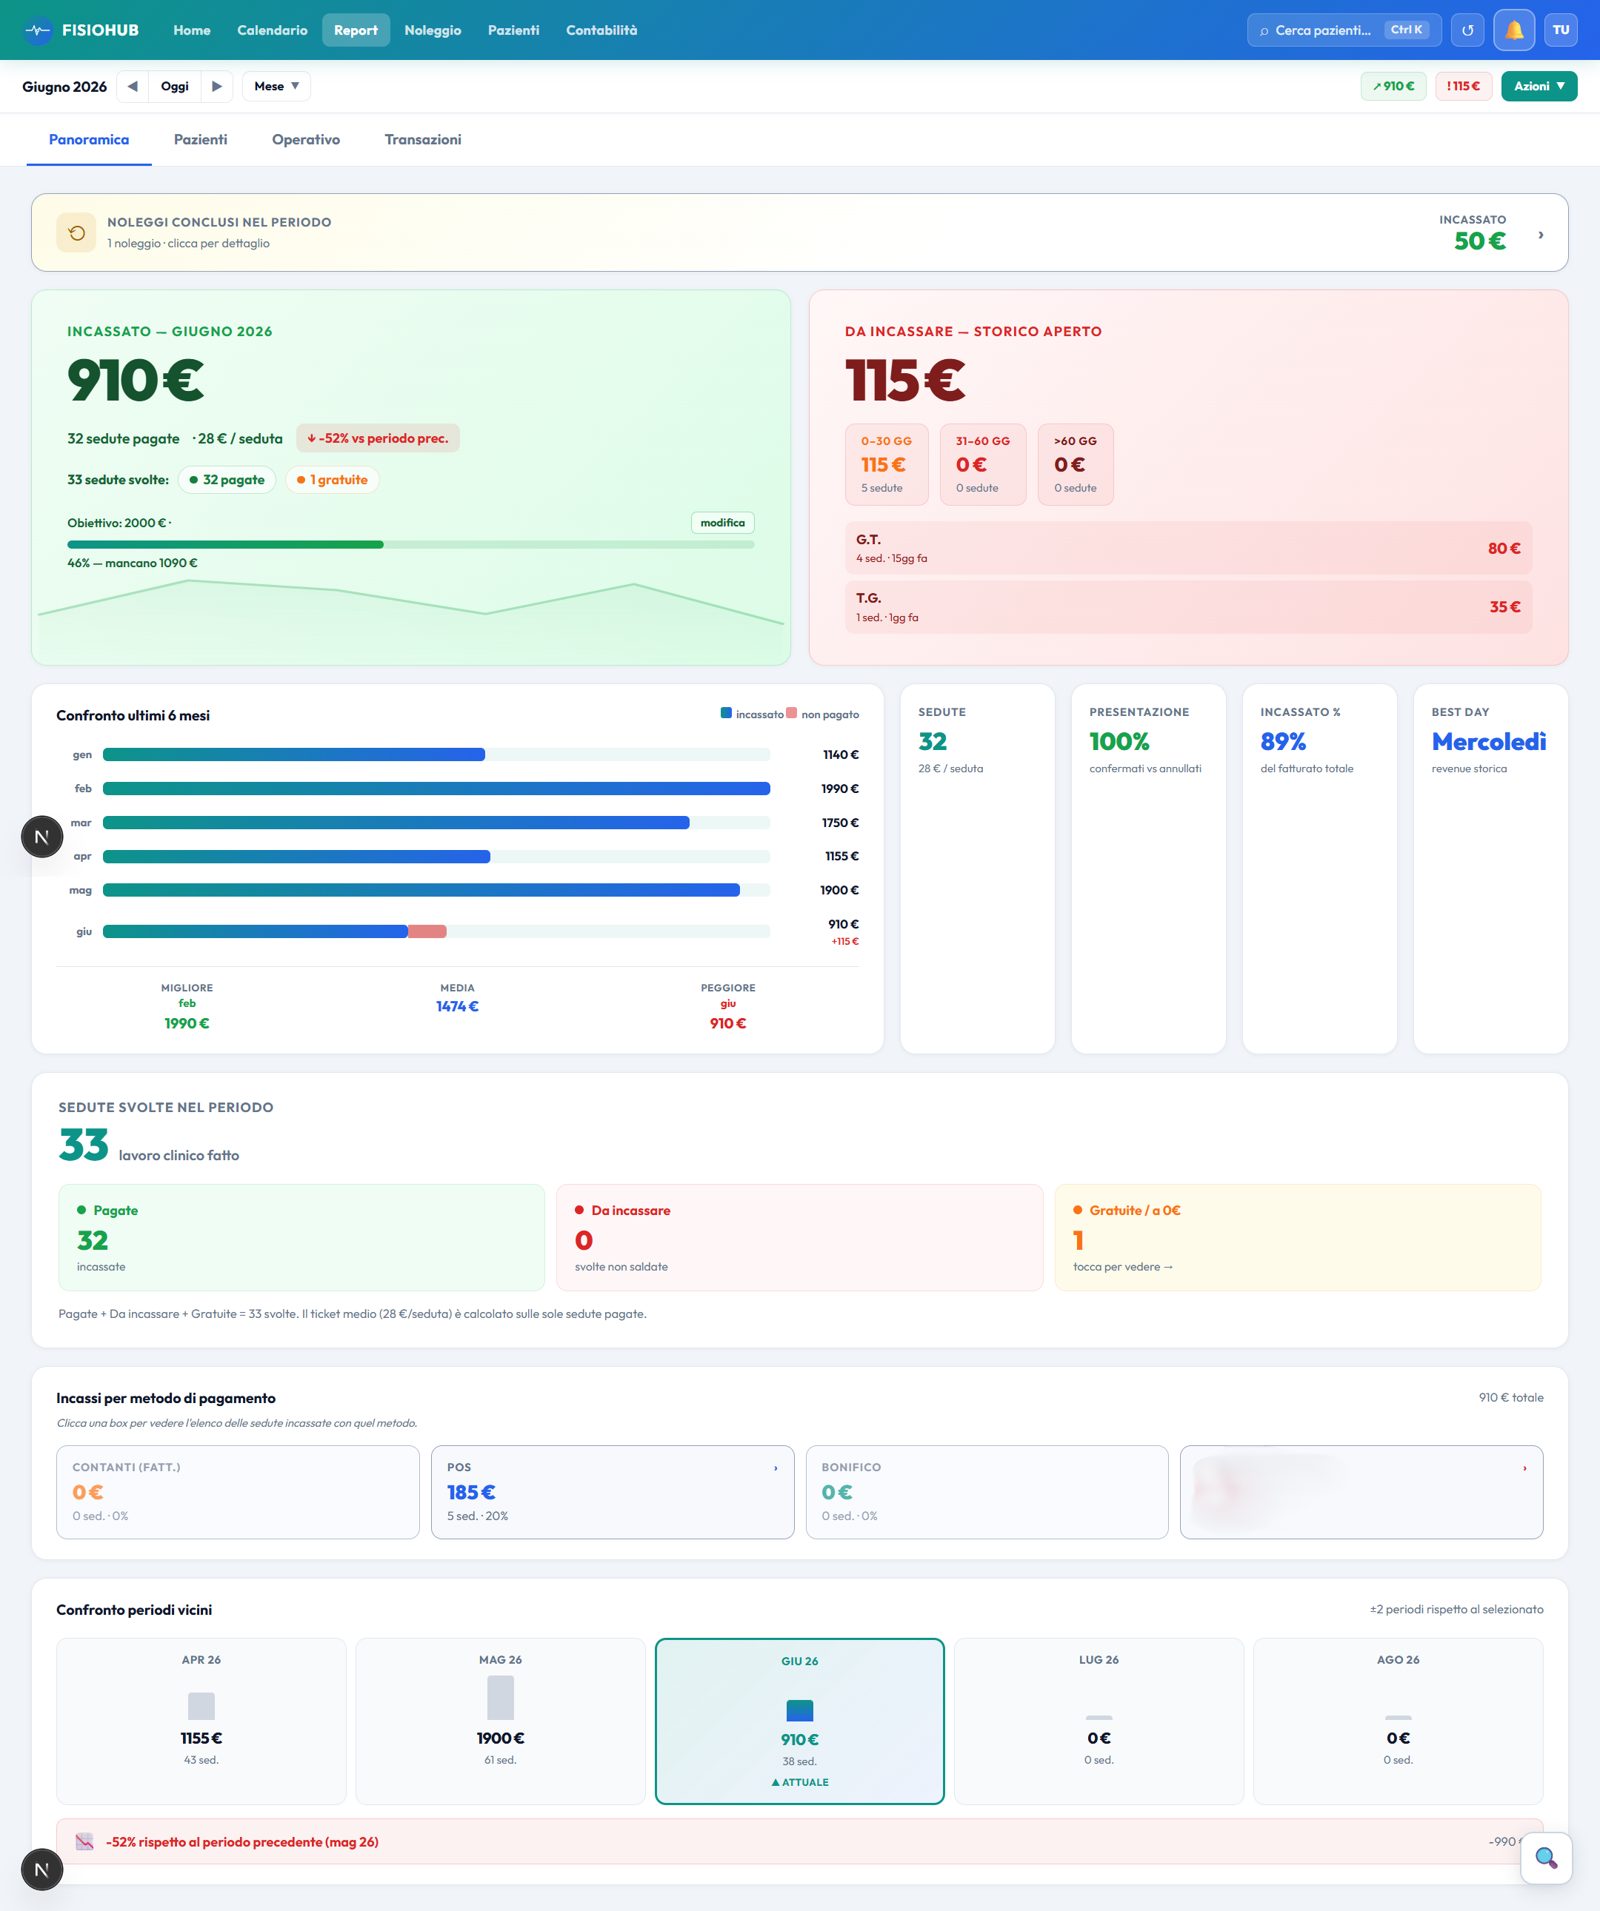The width and height of the screenshot is (1600, 1911).
Task: Open the Noleggio menu item
Action: pos(433,30)
